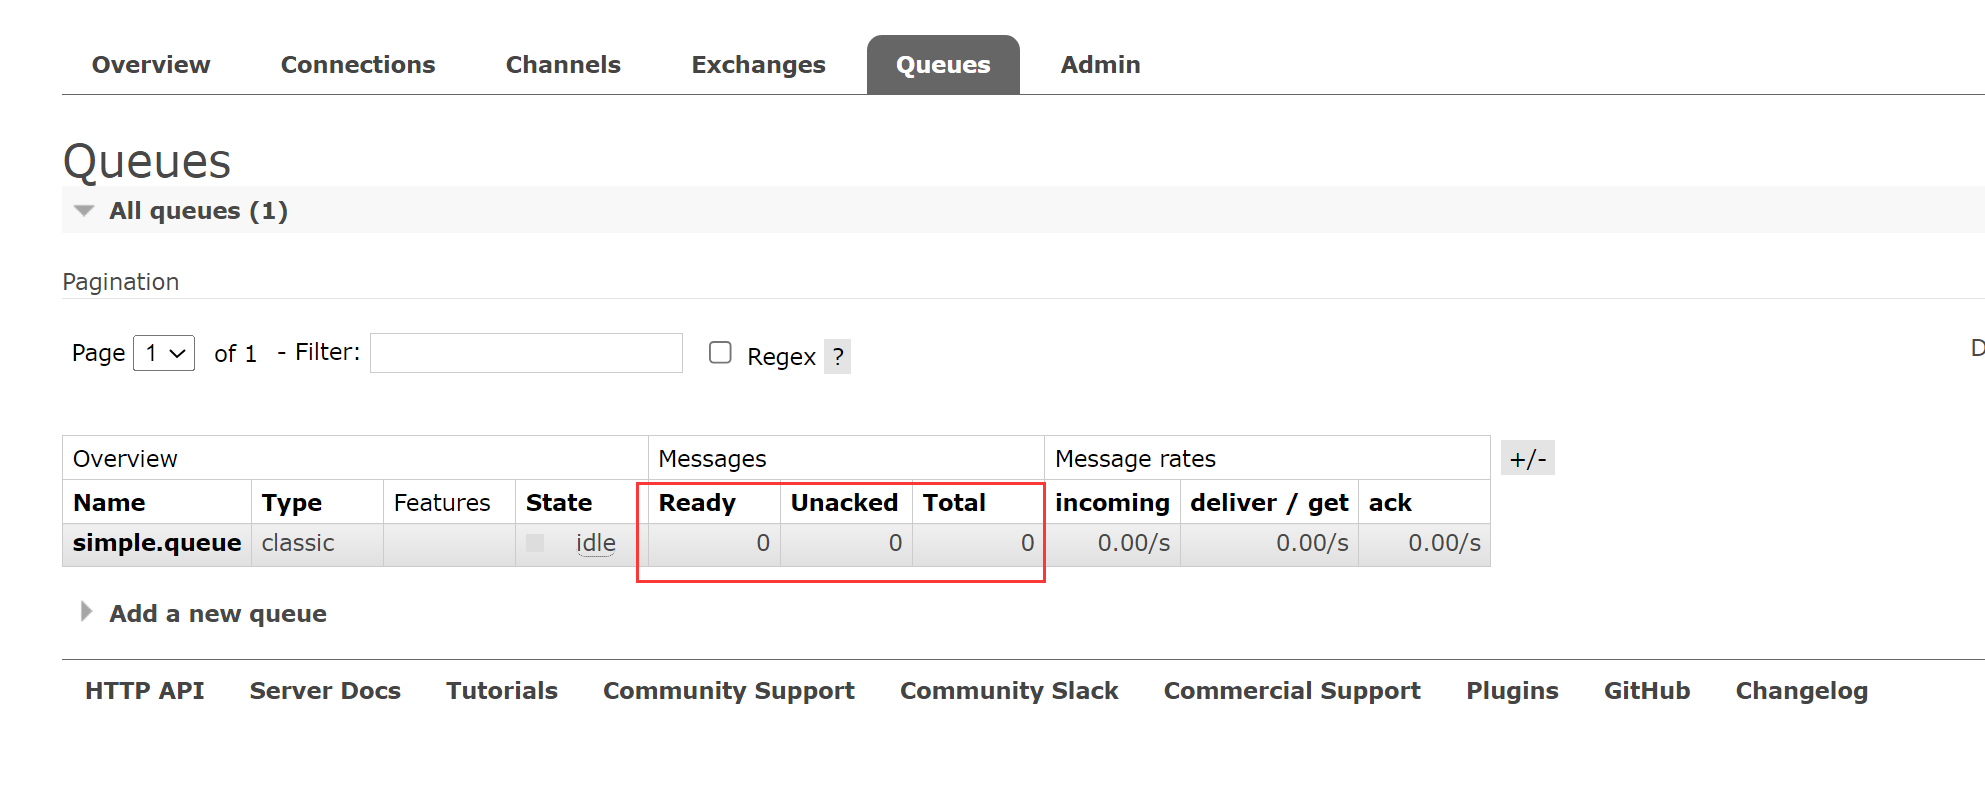Open the Regex help question mark
This screenshot has height=798, width=1985.
[838, 356]
